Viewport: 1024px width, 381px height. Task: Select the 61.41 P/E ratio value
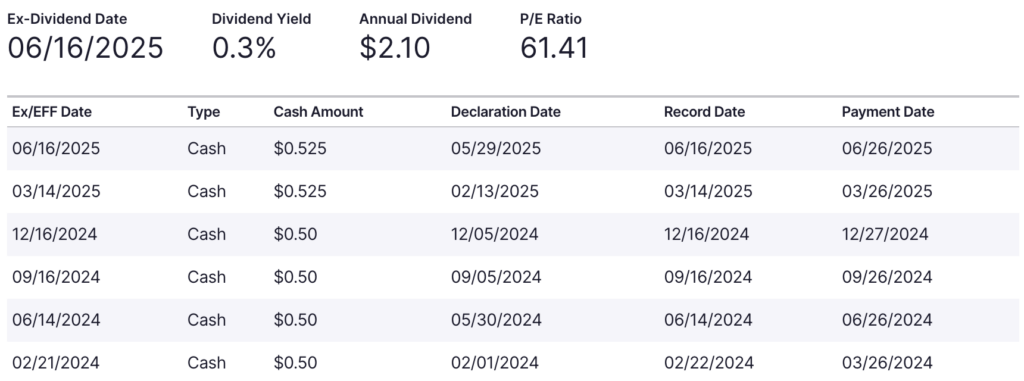tap(554, 48)
